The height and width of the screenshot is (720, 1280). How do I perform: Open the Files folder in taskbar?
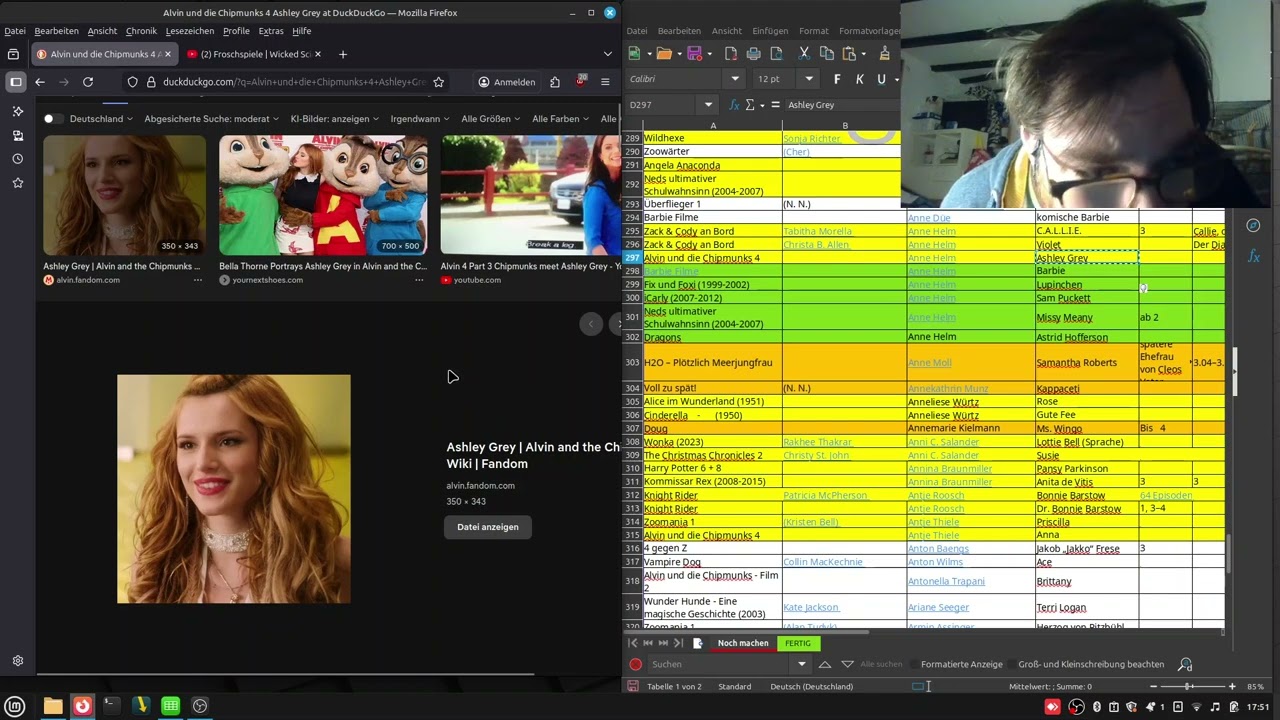click(53, 706)
